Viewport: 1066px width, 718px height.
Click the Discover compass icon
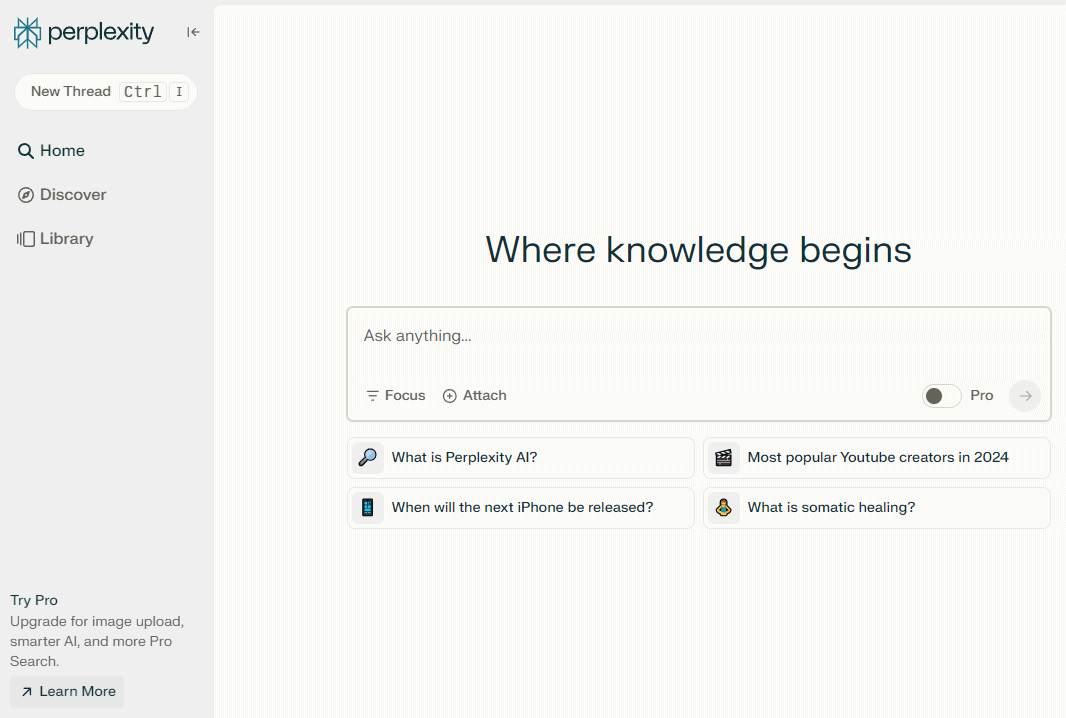(25, 195)
